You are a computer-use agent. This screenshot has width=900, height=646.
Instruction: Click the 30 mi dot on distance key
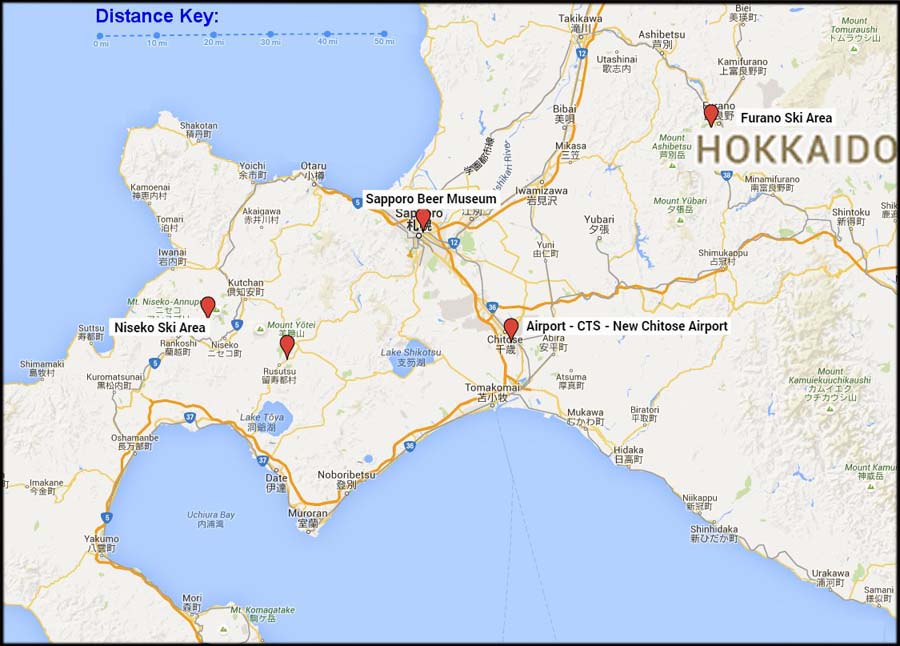point(270,34)
